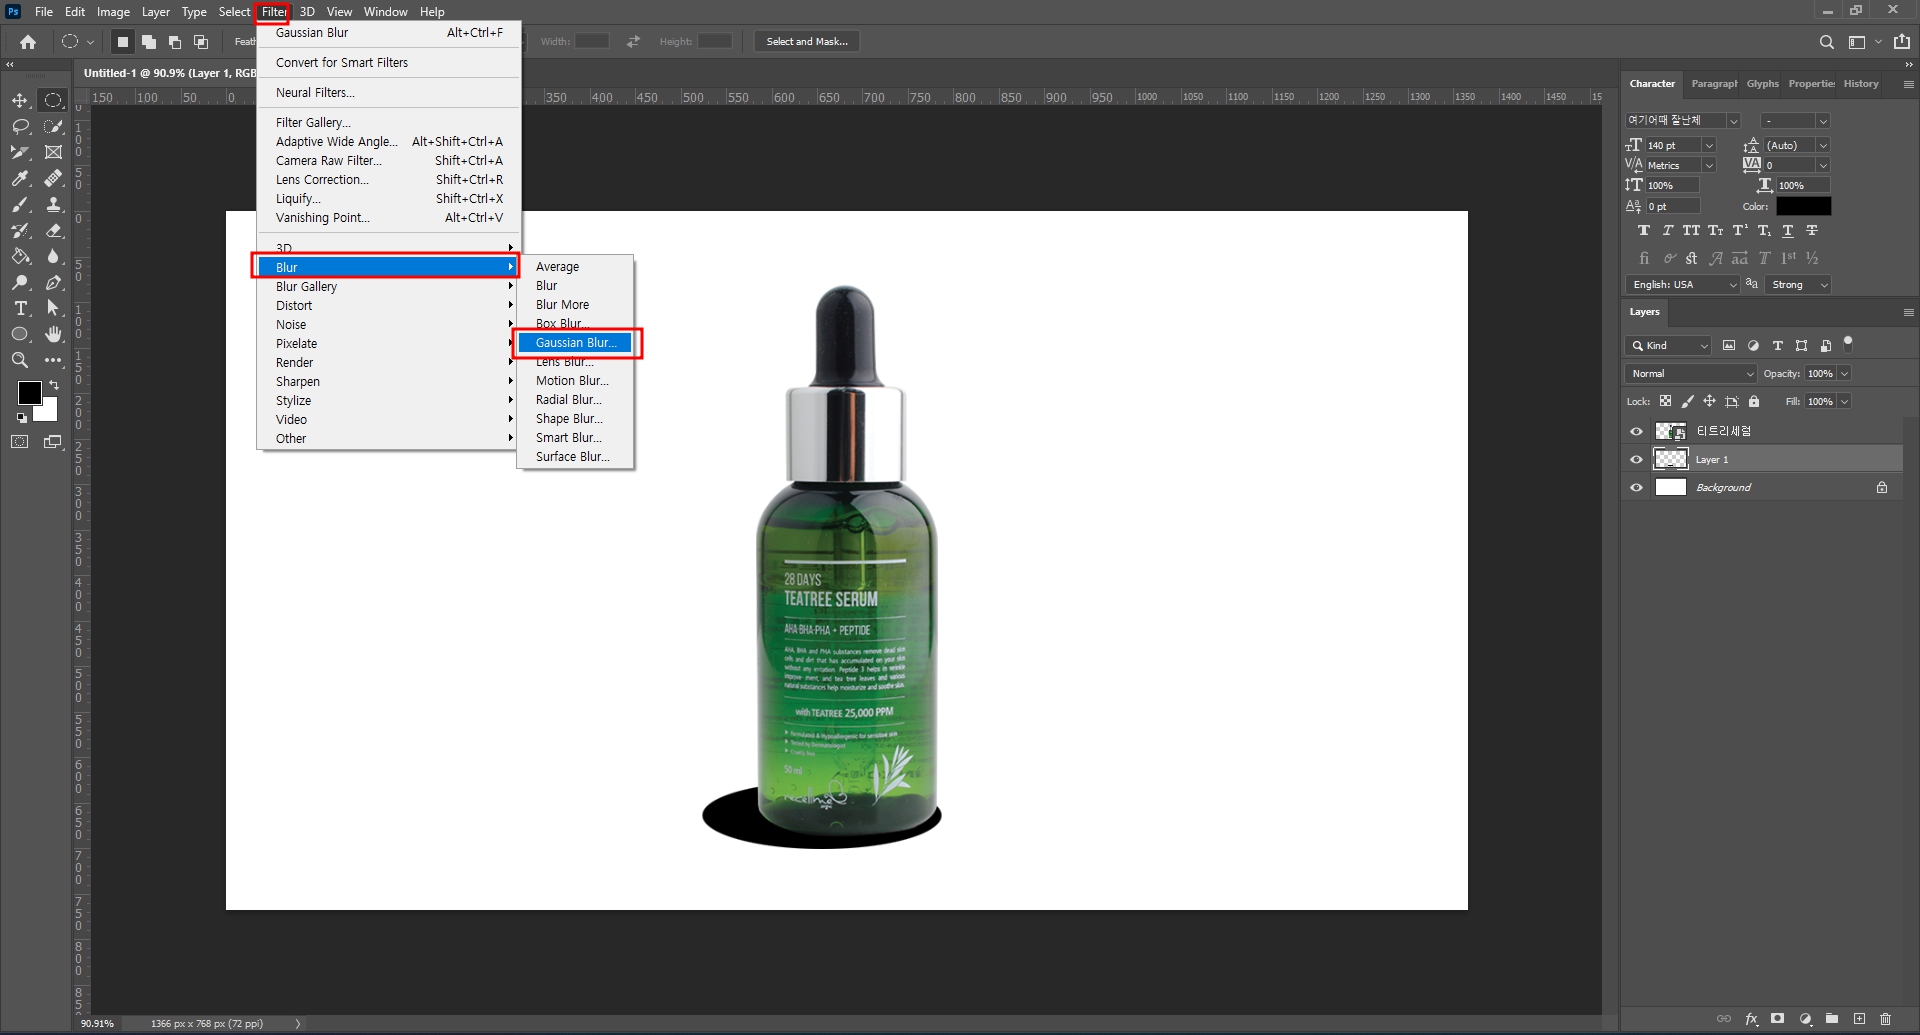Select the Pen tool
The image size is (1920, 1035).
coord(53,282)
